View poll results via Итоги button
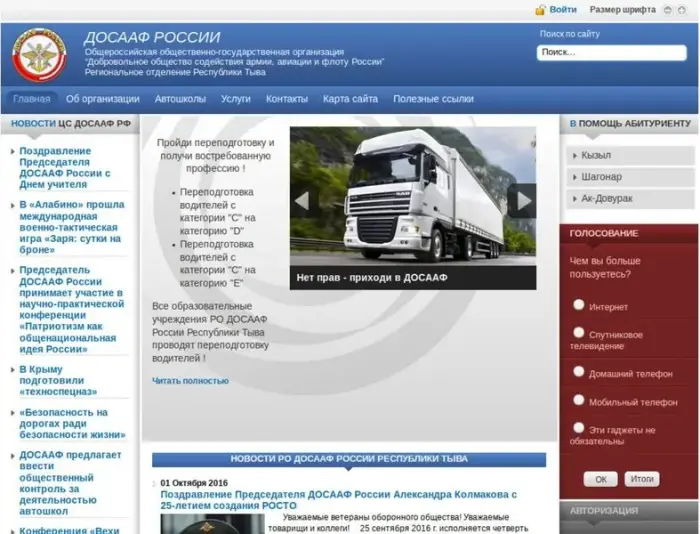 click(x=642, y=479)
